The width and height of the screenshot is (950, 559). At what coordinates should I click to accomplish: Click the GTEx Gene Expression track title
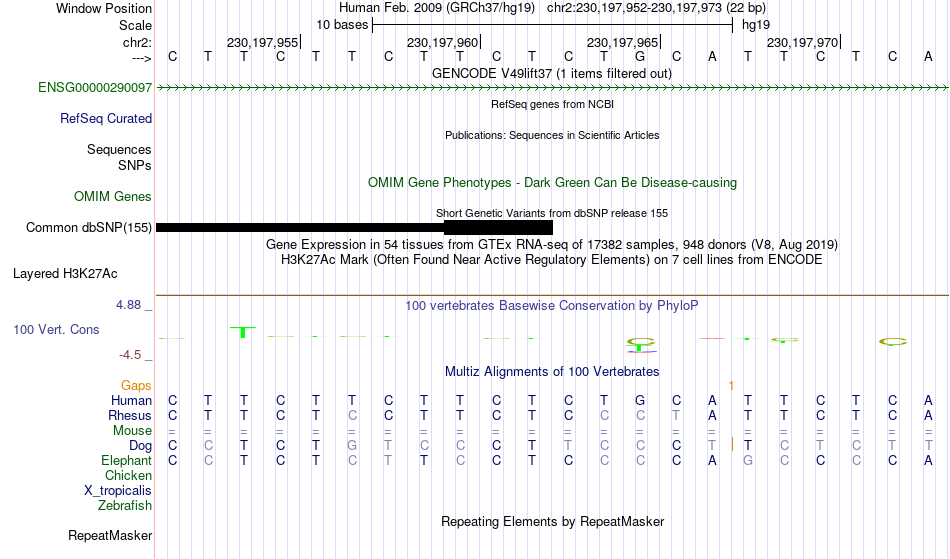[x=552, y=245]
